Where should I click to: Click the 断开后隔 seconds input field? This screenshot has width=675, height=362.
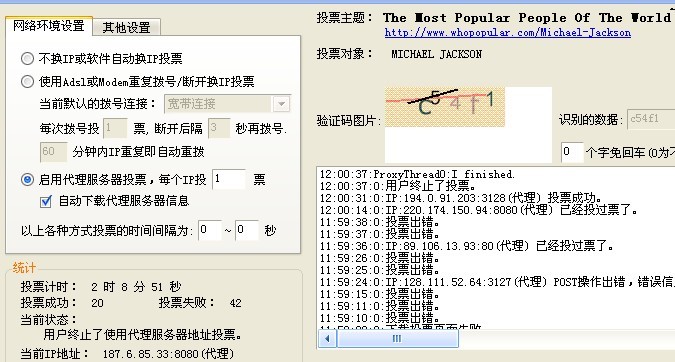[x=219, y=128]
